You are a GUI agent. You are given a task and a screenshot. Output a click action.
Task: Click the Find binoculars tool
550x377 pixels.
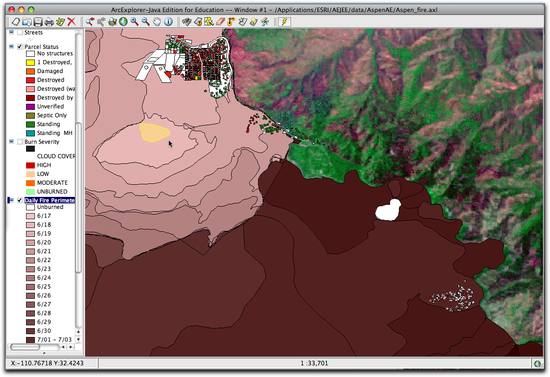186,22
